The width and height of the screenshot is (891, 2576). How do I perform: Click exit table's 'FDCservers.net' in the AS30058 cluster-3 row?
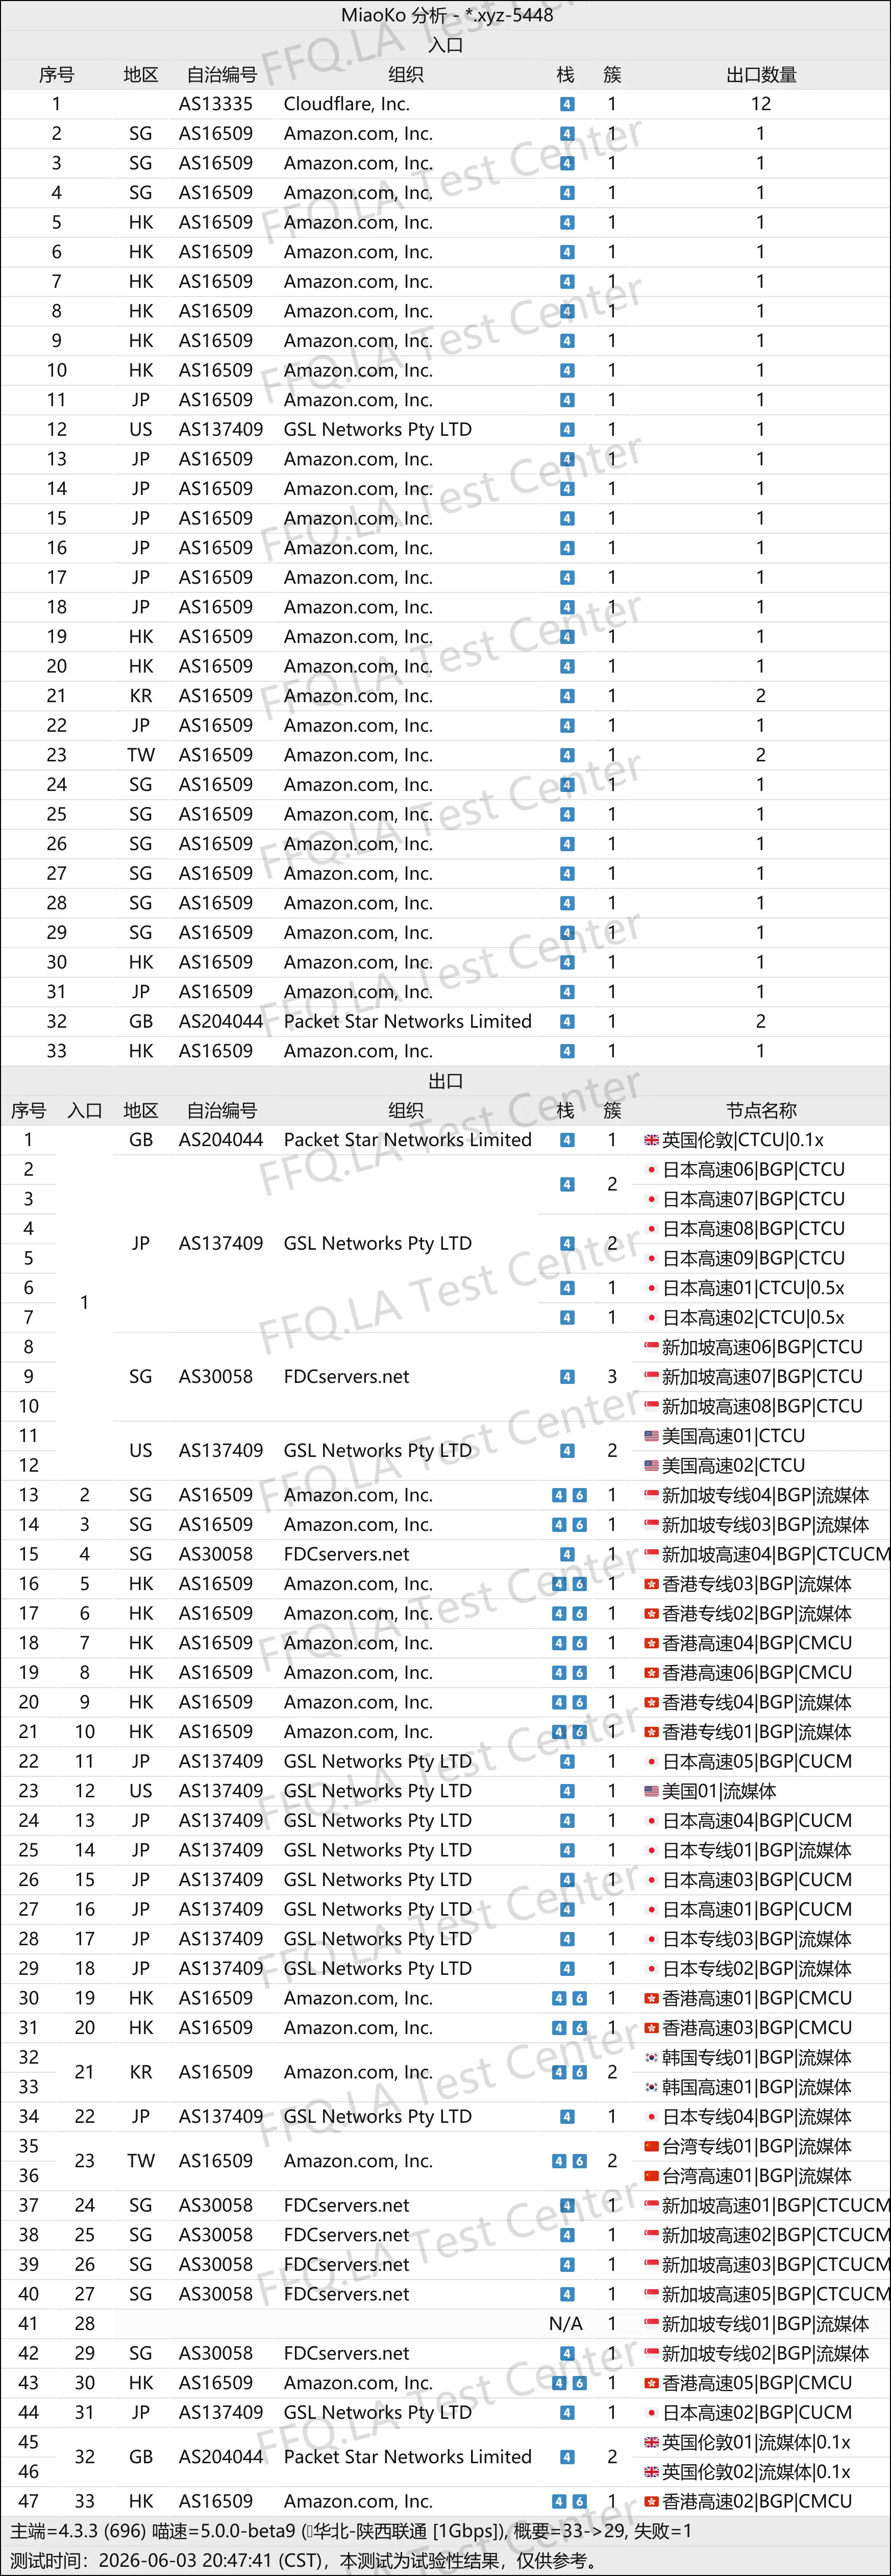[346, 1377]
